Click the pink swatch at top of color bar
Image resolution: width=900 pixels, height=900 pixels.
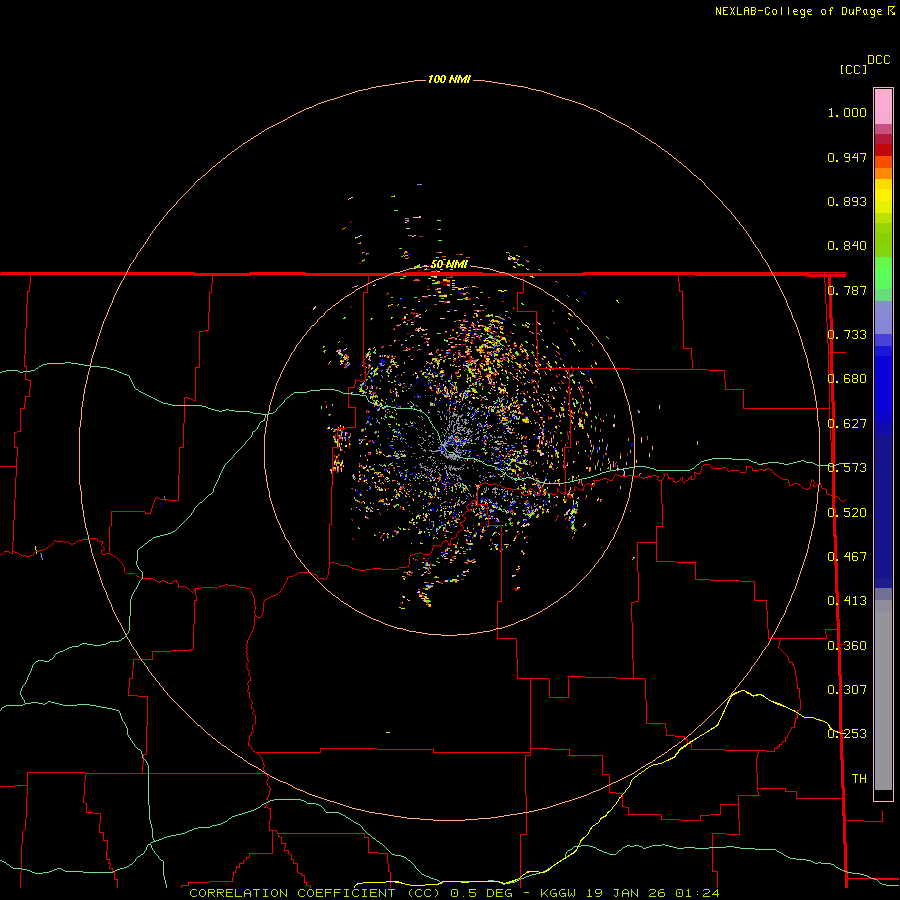pyautogui.click(x=883, y=107)
